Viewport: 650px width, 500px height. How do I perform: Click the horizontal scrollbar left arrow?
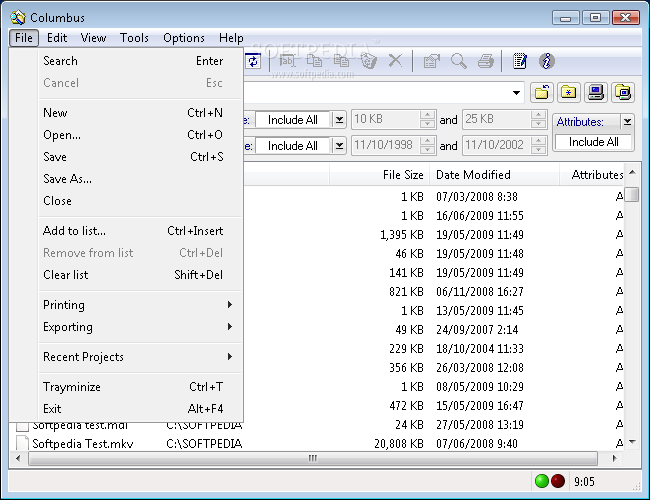tap(18, 458)
